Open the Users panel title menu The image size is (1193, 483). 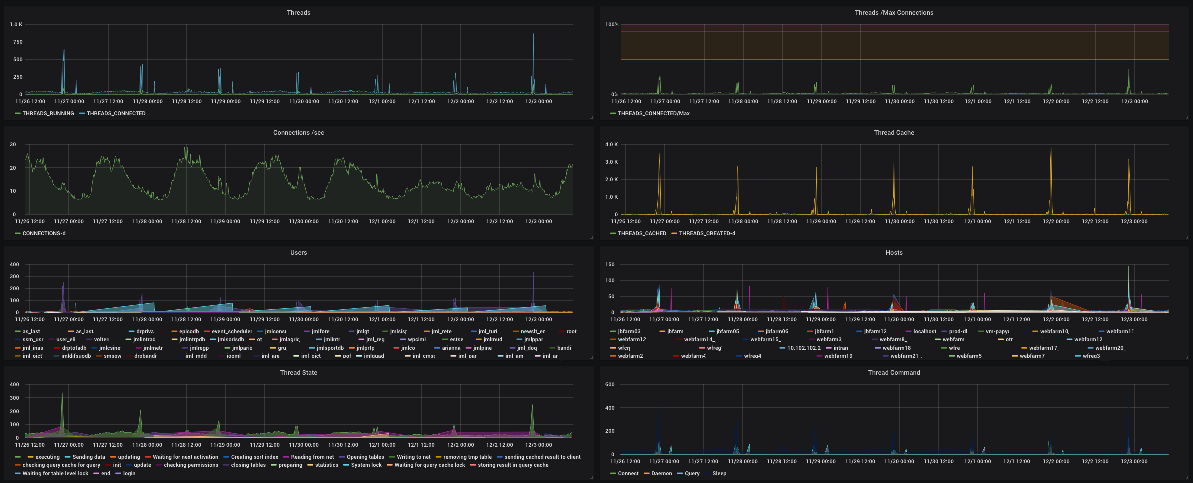[298, 252]
